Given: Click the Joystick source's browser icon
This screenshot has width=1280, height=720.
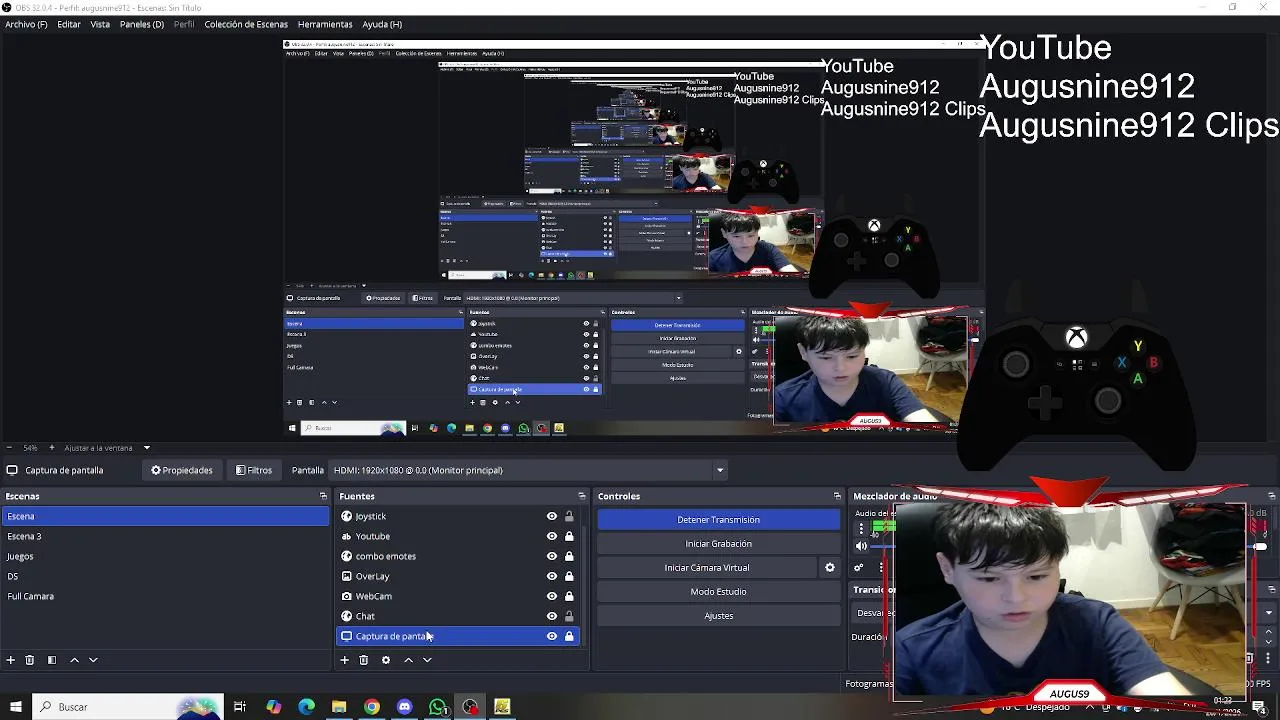Looking at the screenshot, I should (347, 516).
